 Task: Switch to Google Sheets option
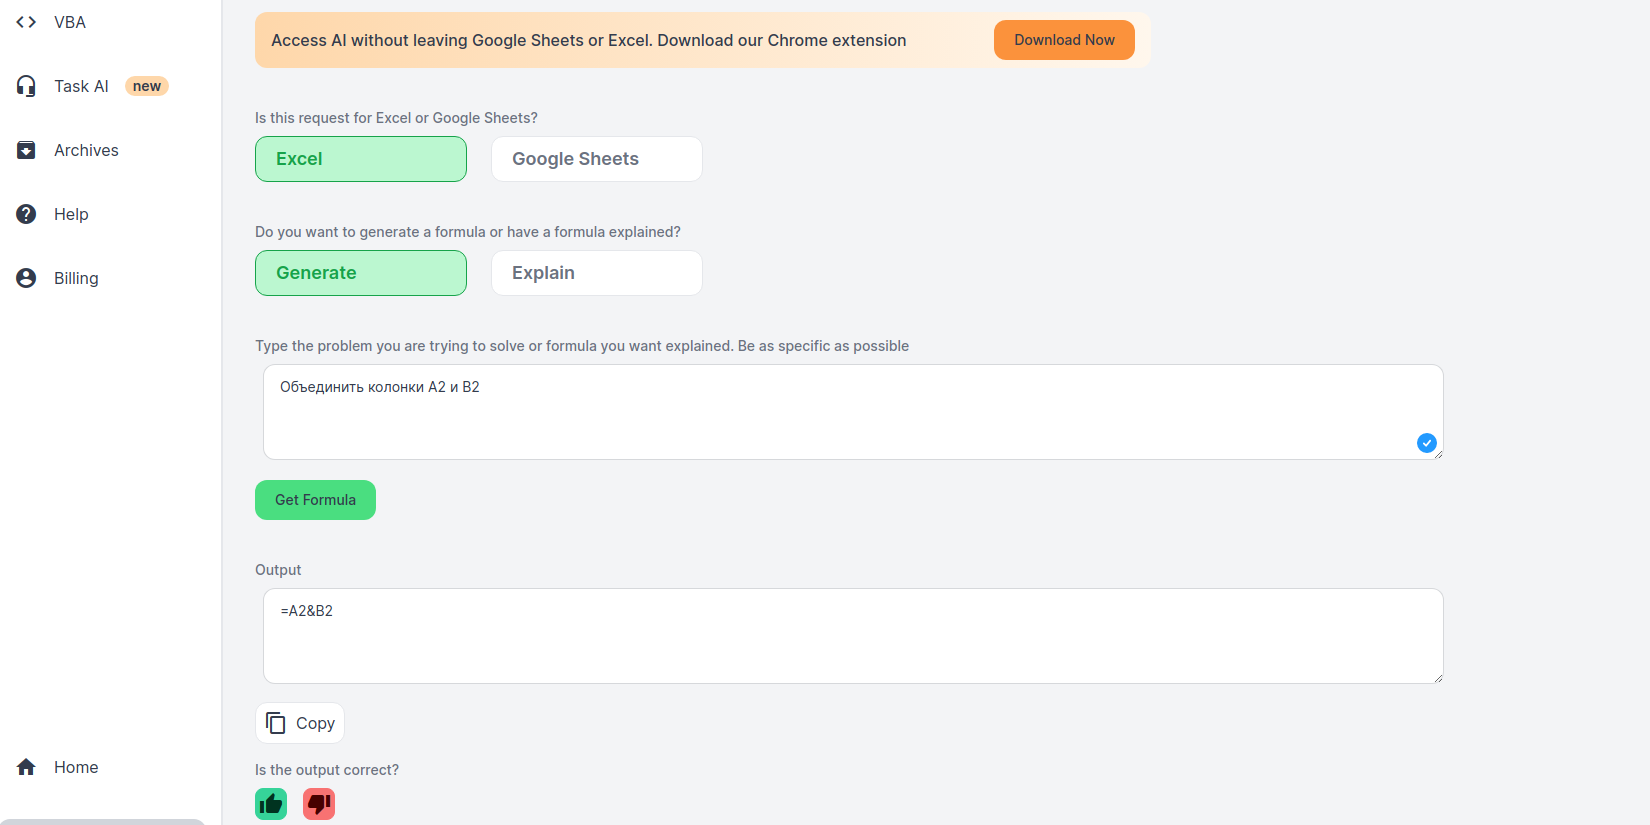(596, 159)
